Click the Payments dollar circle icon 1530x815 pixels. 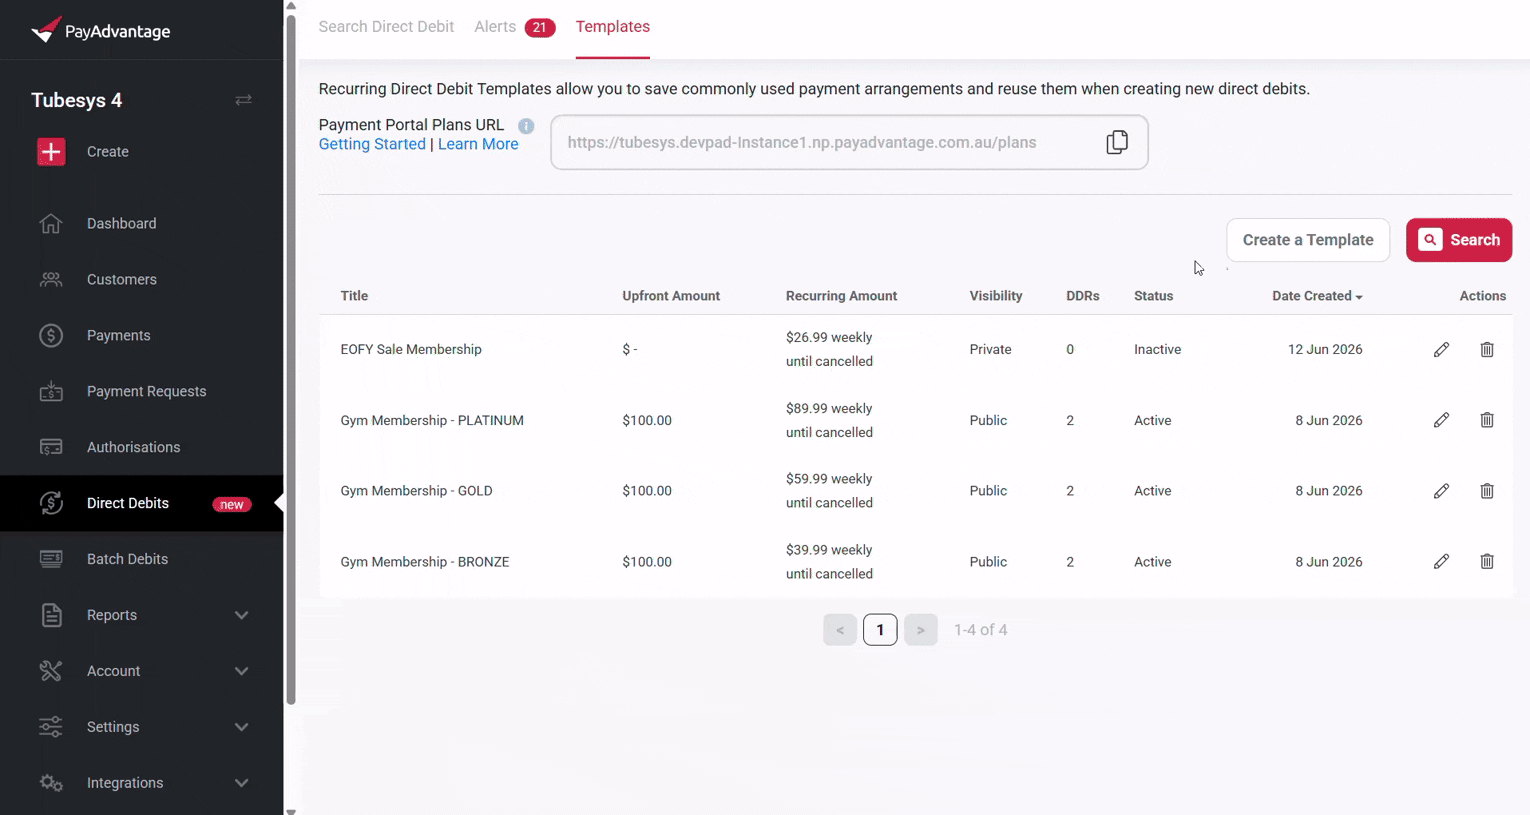(x=51, y=335)
